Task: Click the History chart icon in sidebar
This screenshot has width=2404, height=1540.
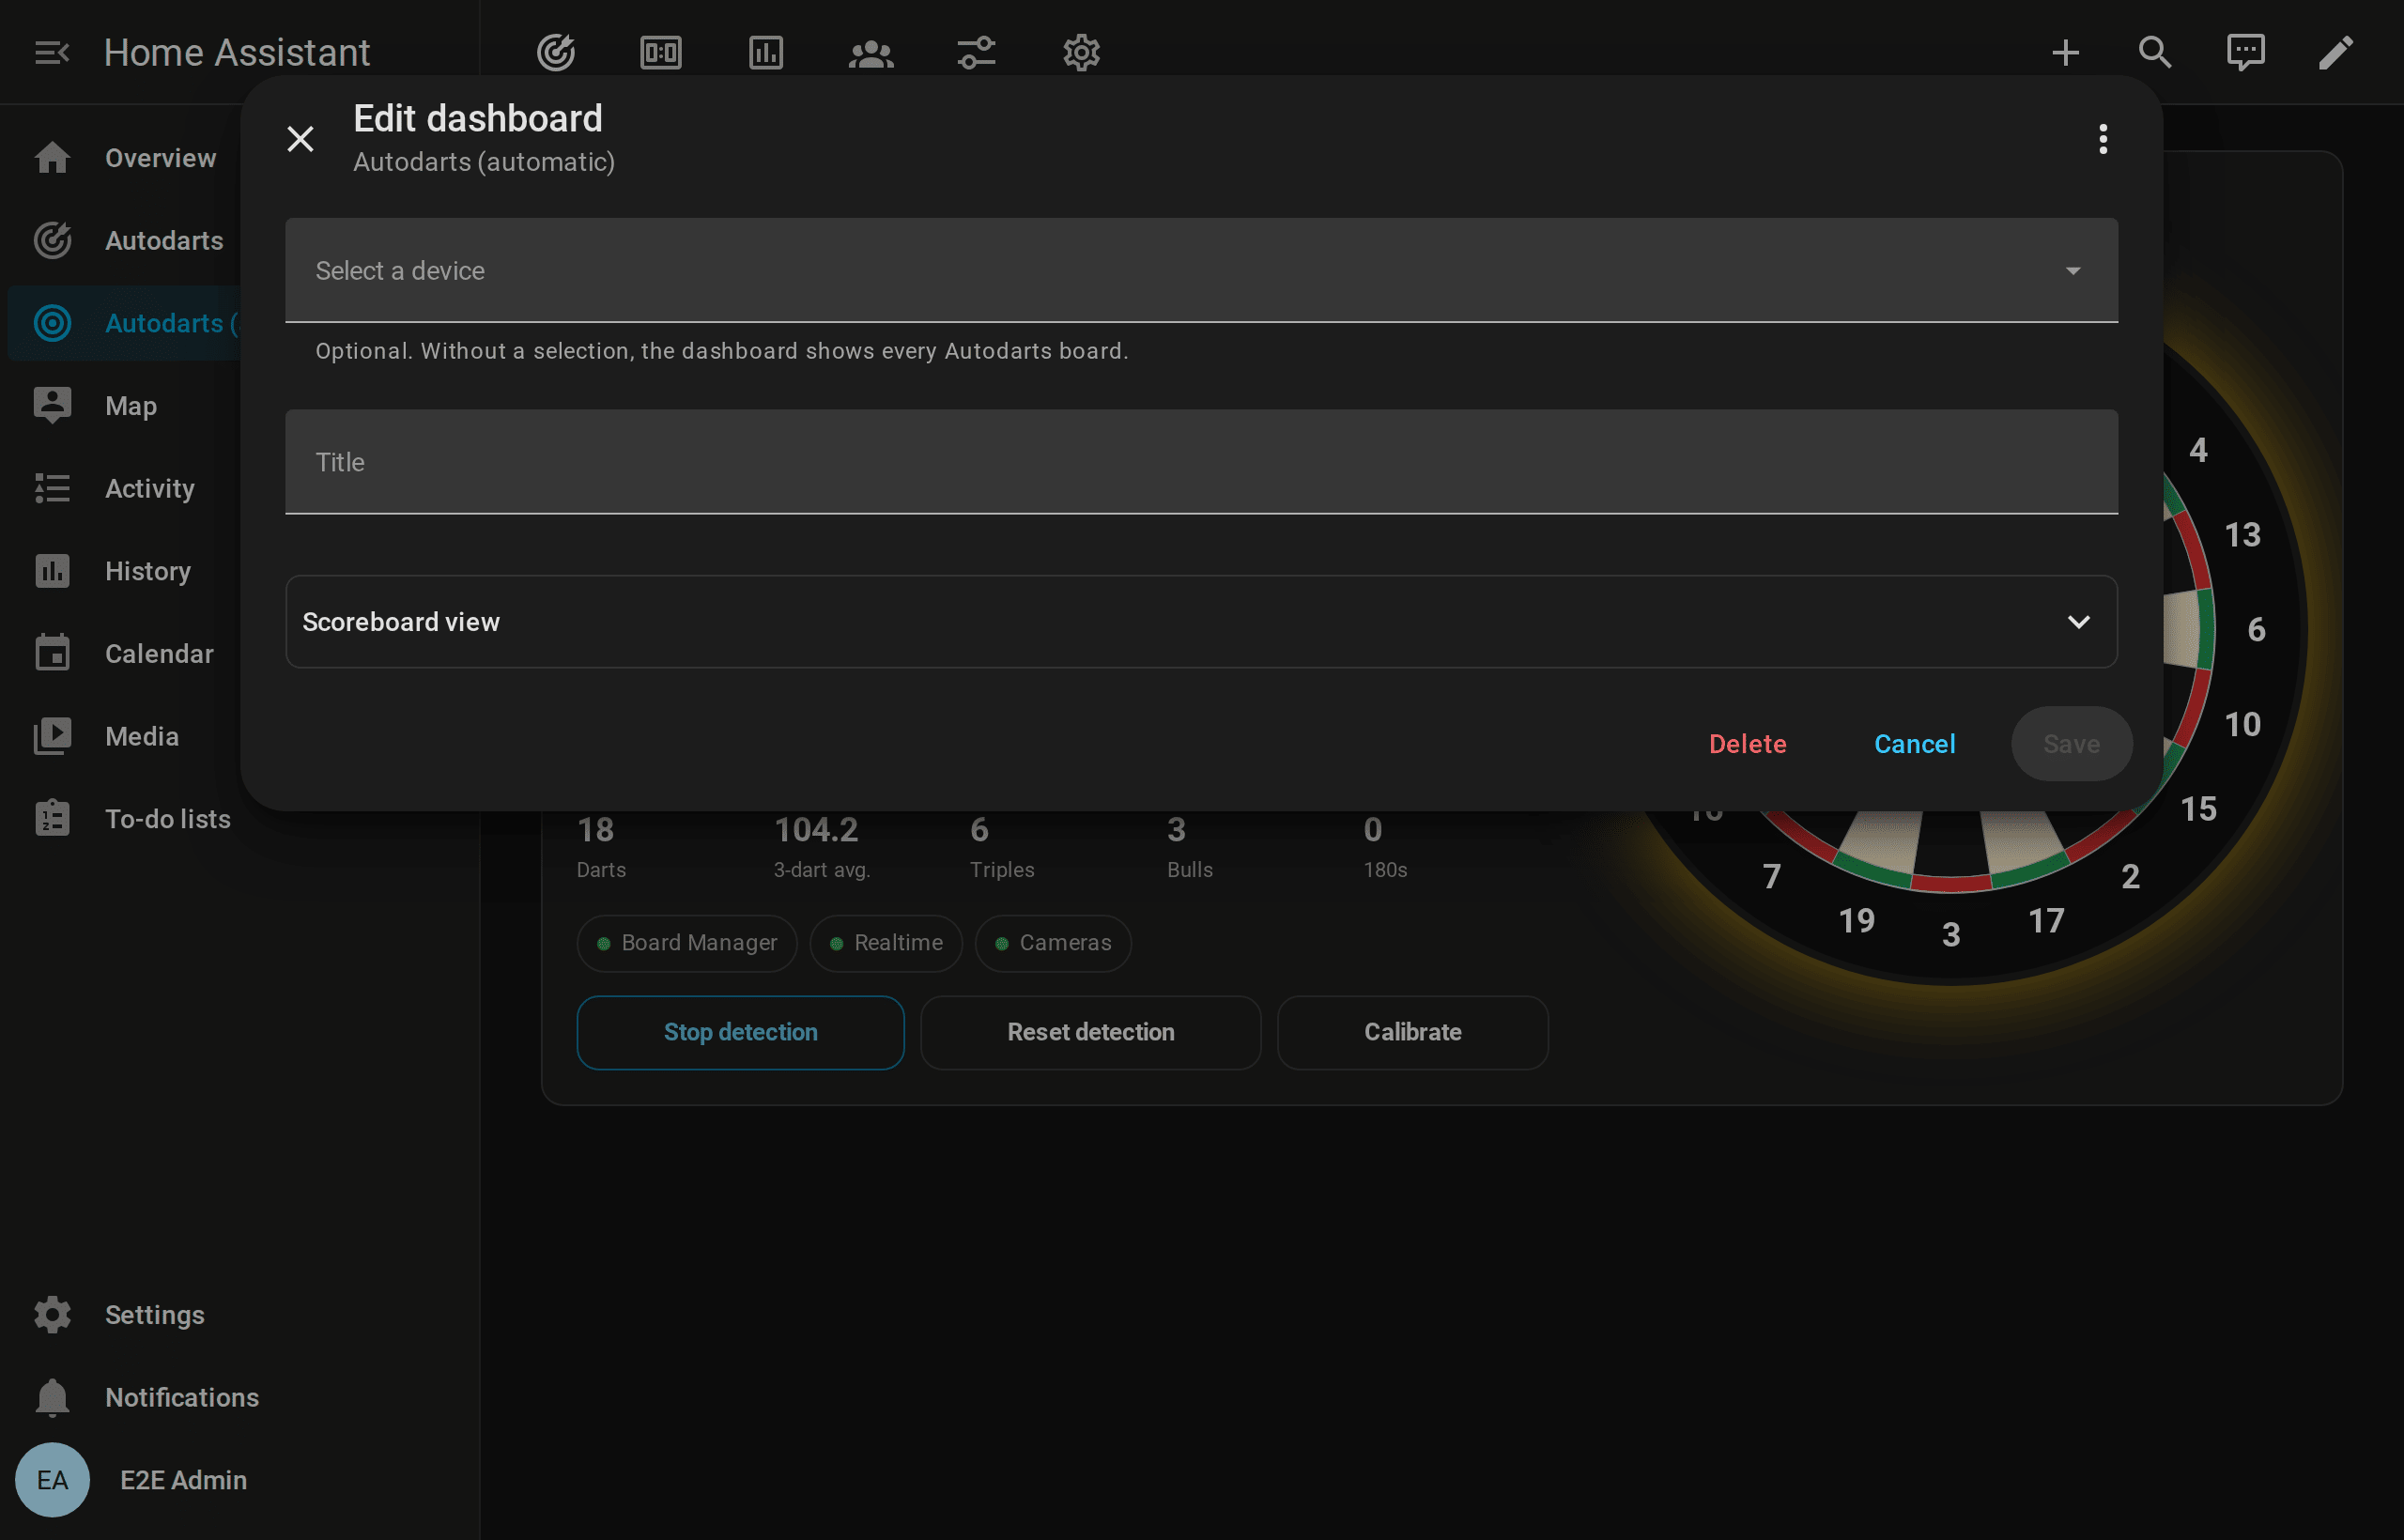Action: 52,571
